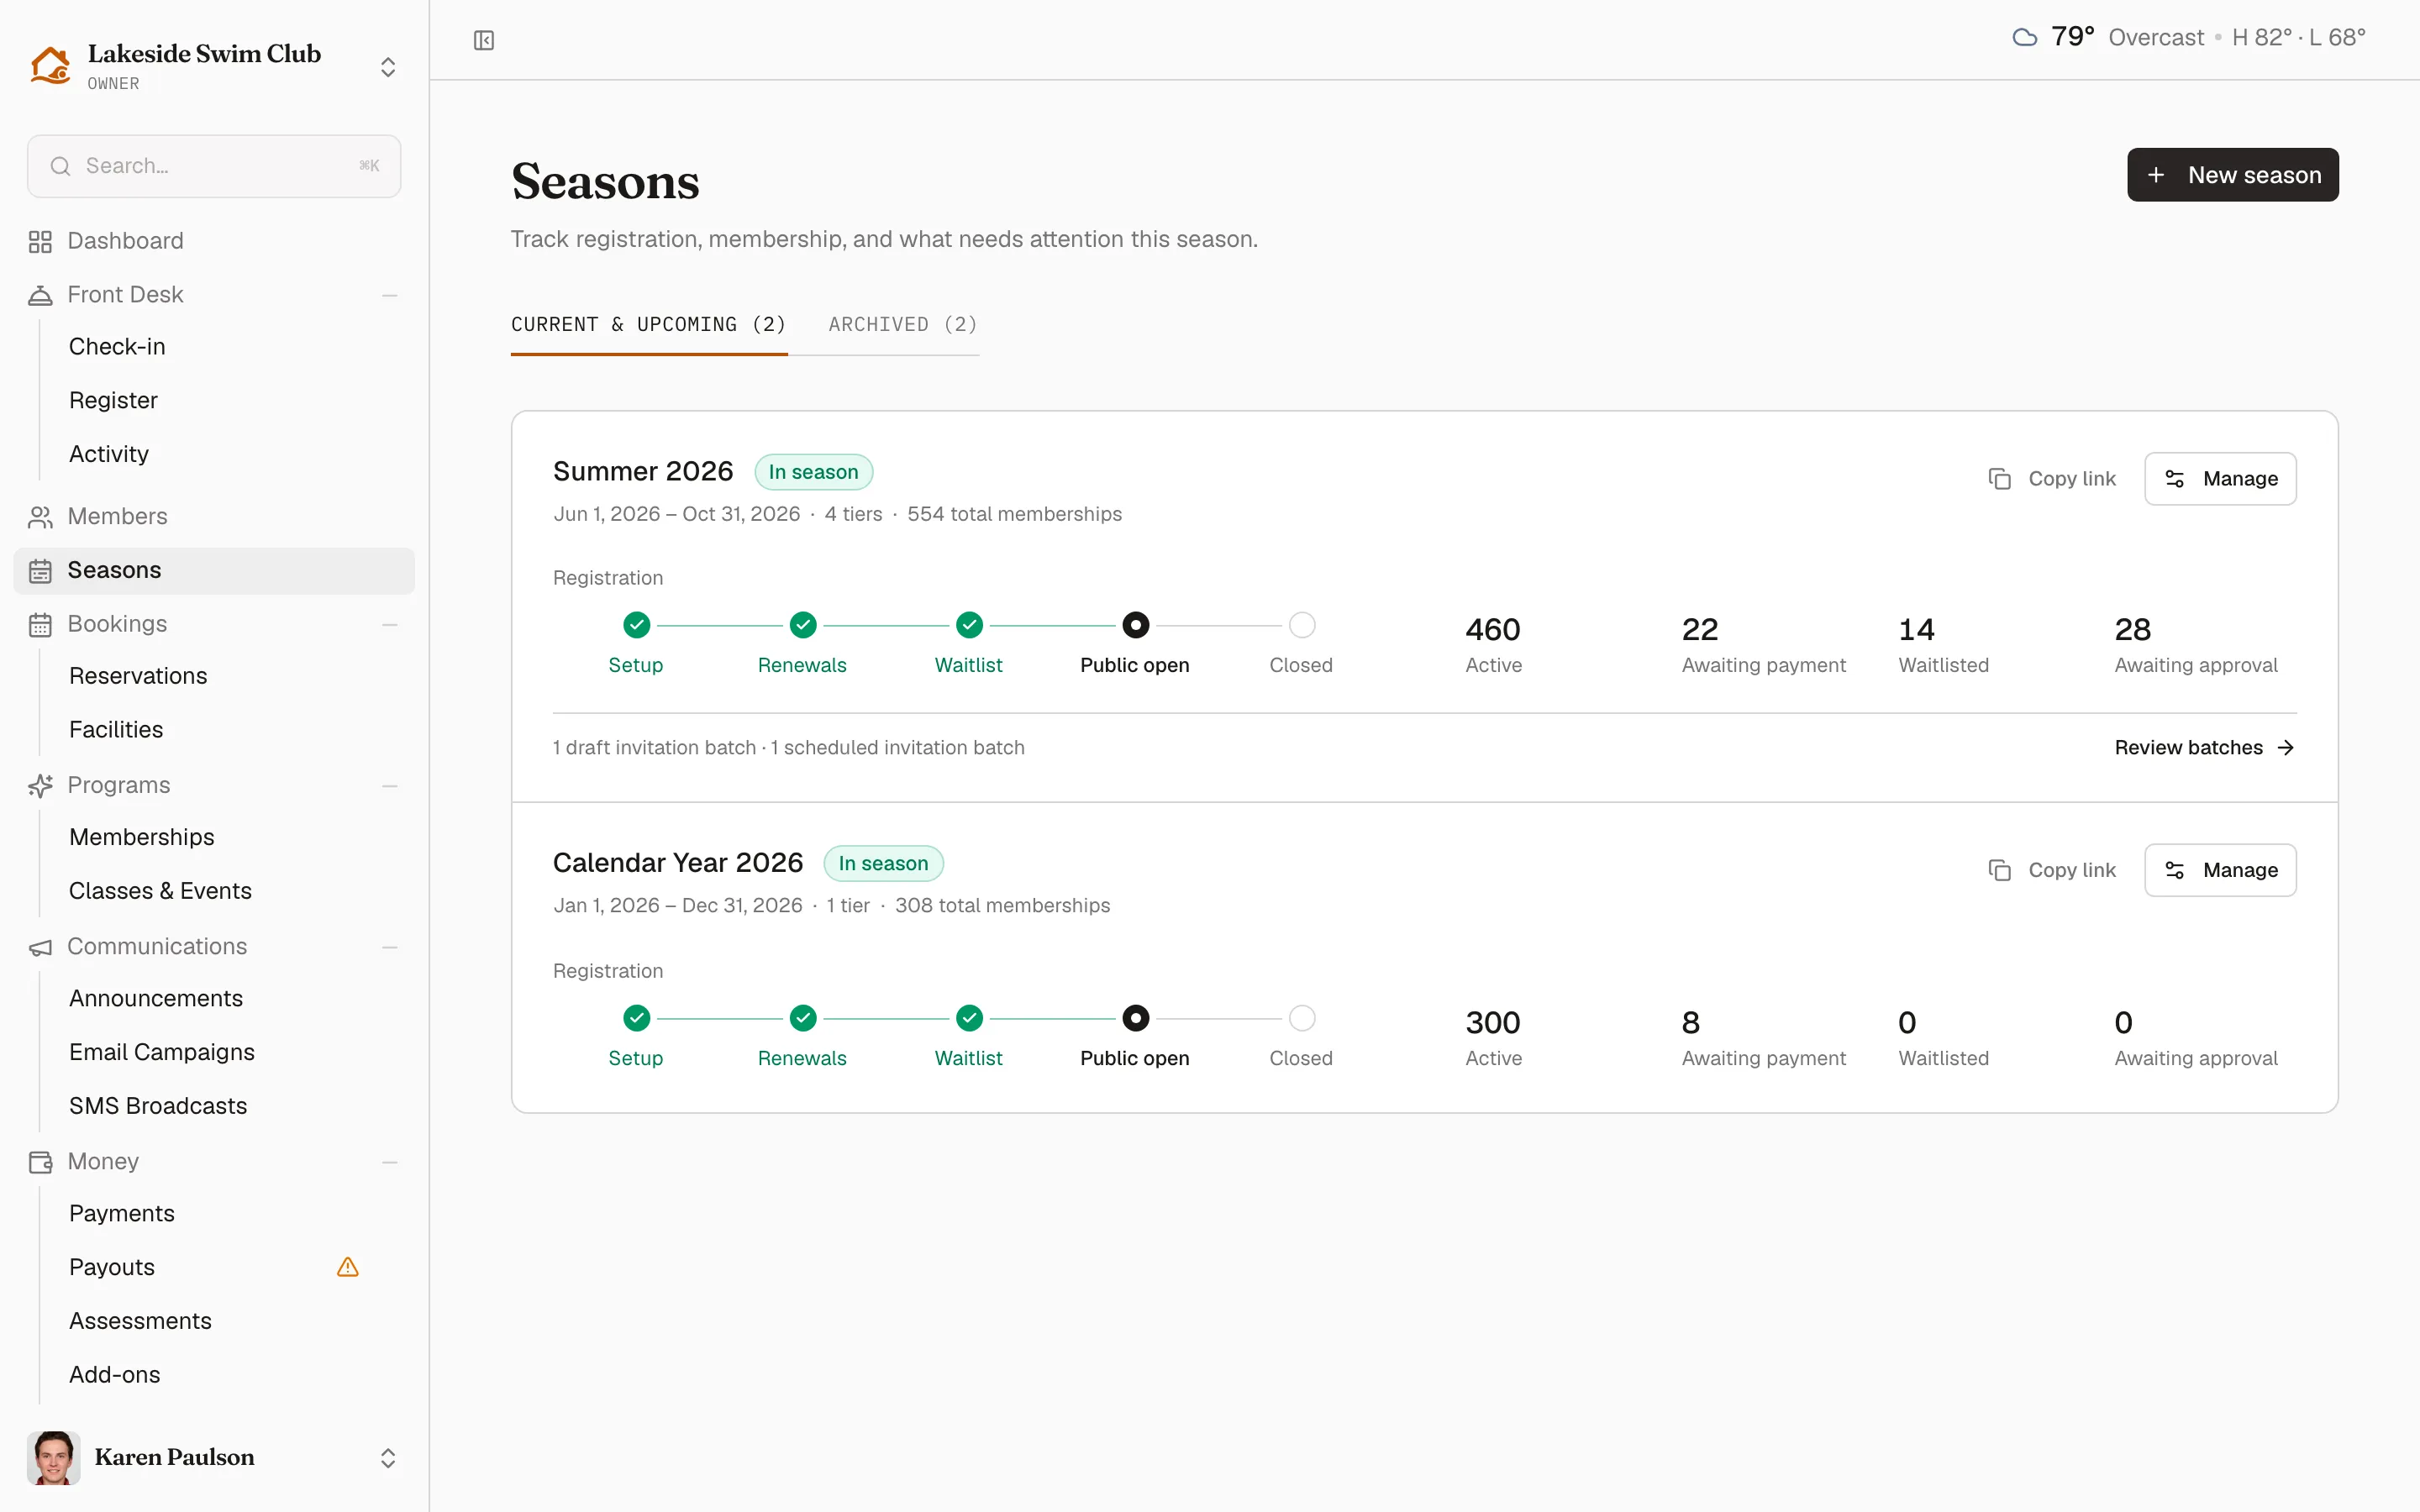Click the Programs sparkle icon
Image resolution: width=2420 pixels, height=1512 pixels.
pos(40,786)
